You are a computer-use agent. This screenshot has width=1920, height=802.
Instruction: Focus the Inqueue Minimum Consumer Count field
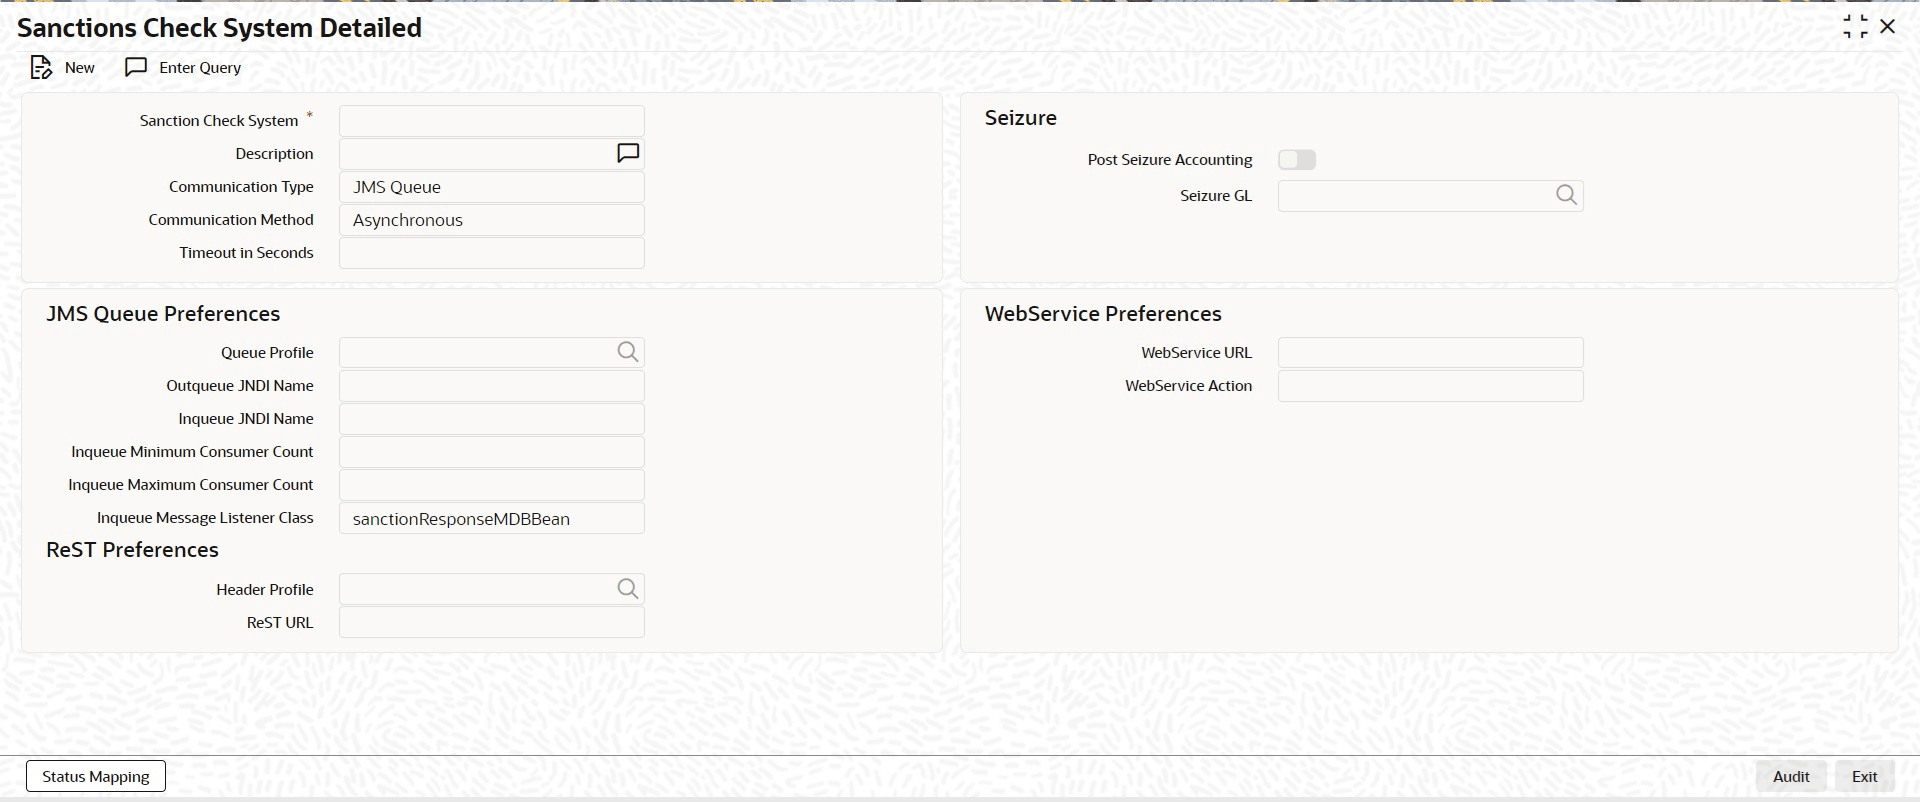492,452
